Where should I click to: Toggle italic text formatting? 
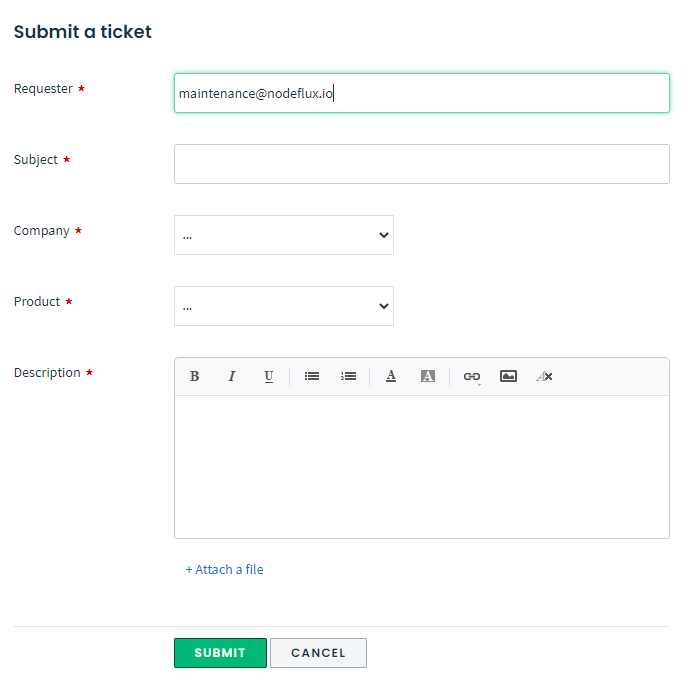[232, 377]
